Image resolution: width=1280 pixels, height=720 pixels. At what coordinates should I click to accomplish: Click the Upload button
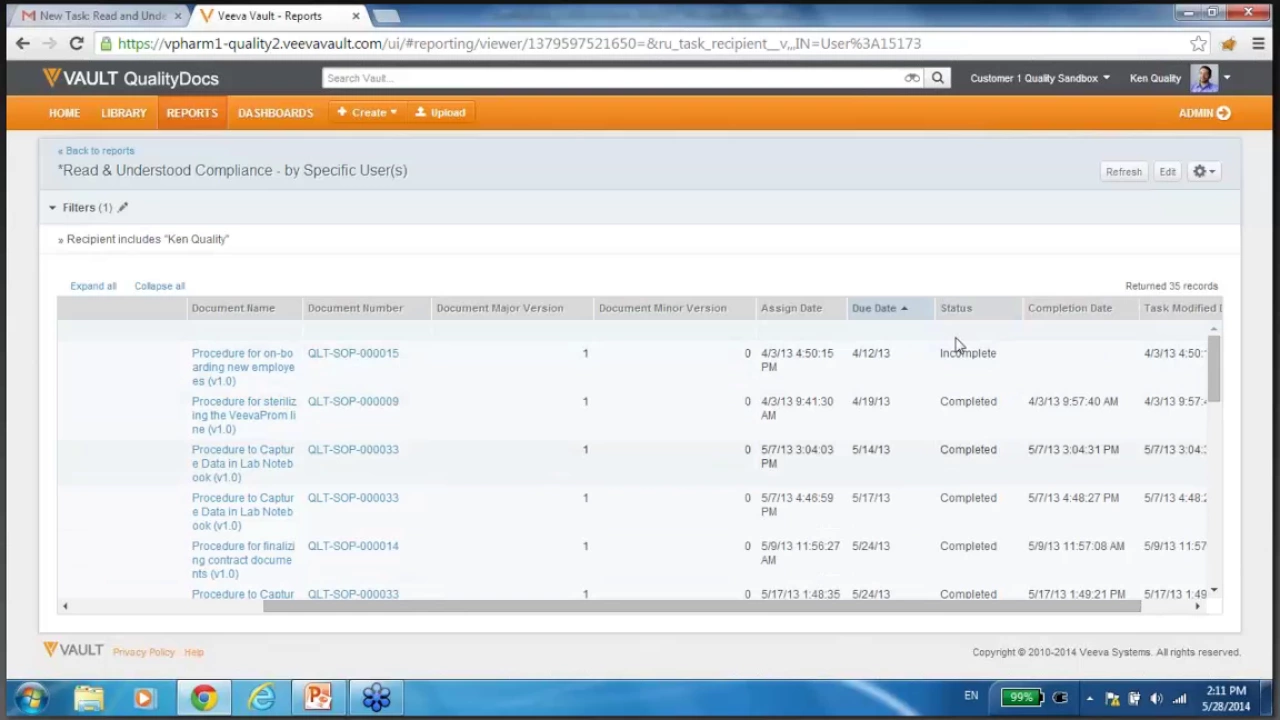pos(441,112)
